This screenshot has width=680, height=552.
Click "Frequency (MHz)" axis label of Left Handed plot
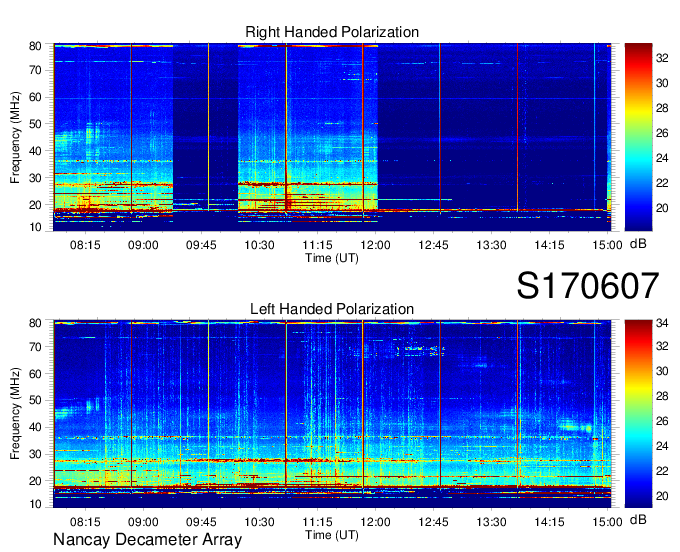click(x=15, y=414)
